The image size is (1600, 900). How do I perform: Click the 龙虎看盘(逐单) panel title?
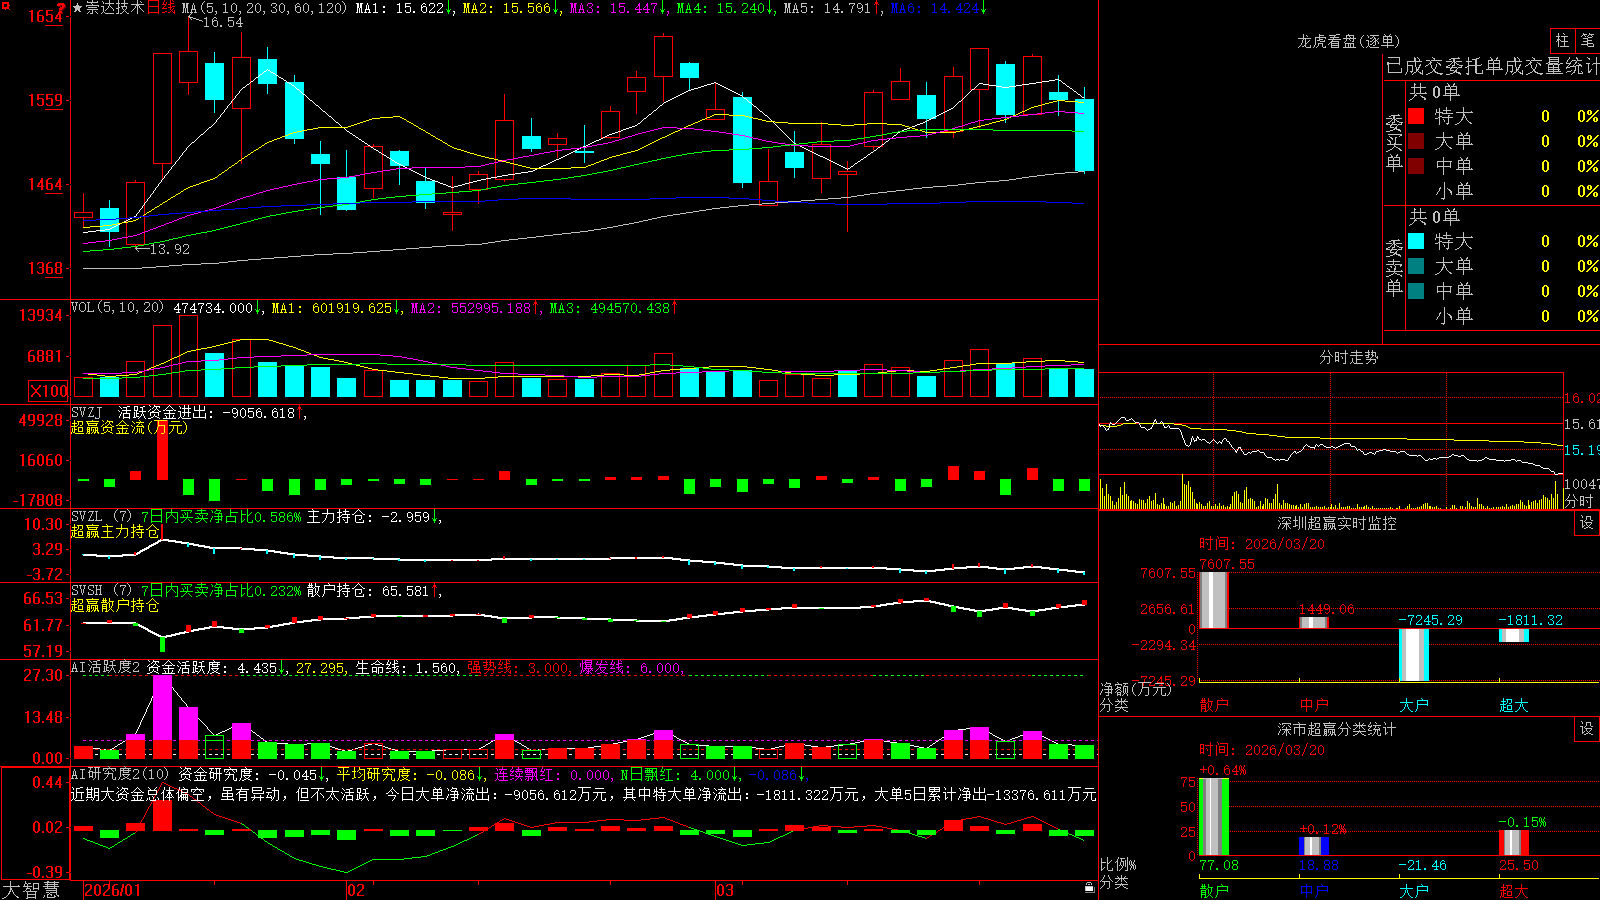[1348, 41]
